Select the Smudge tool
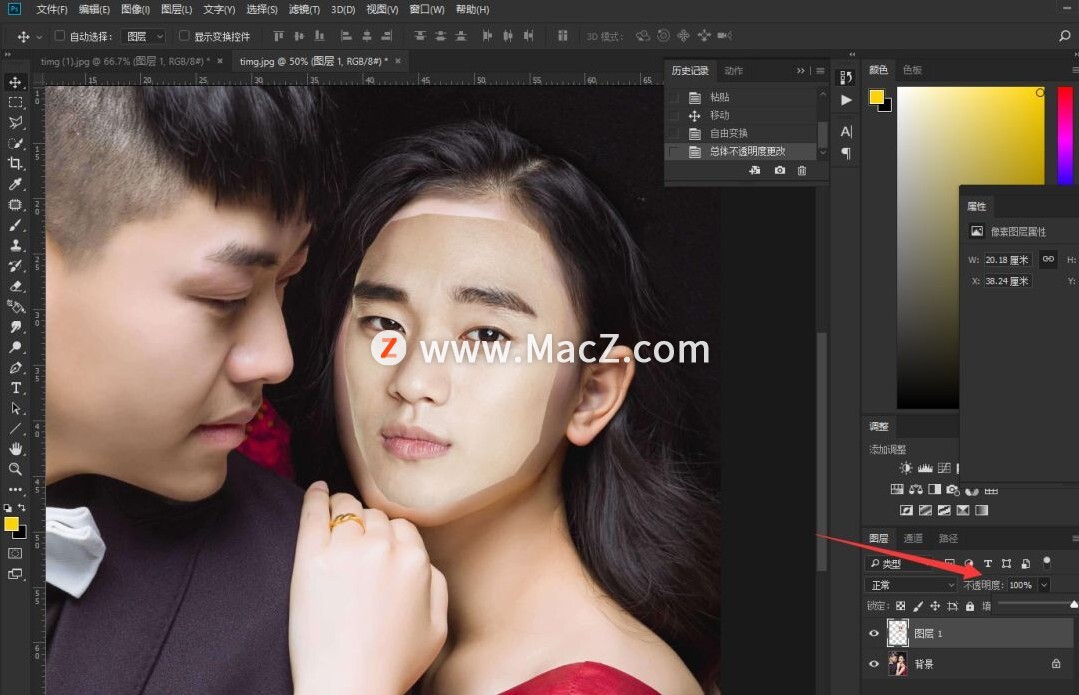This screenshot has width=1079, height=695. pyautogui.click(x=15, y=327)
